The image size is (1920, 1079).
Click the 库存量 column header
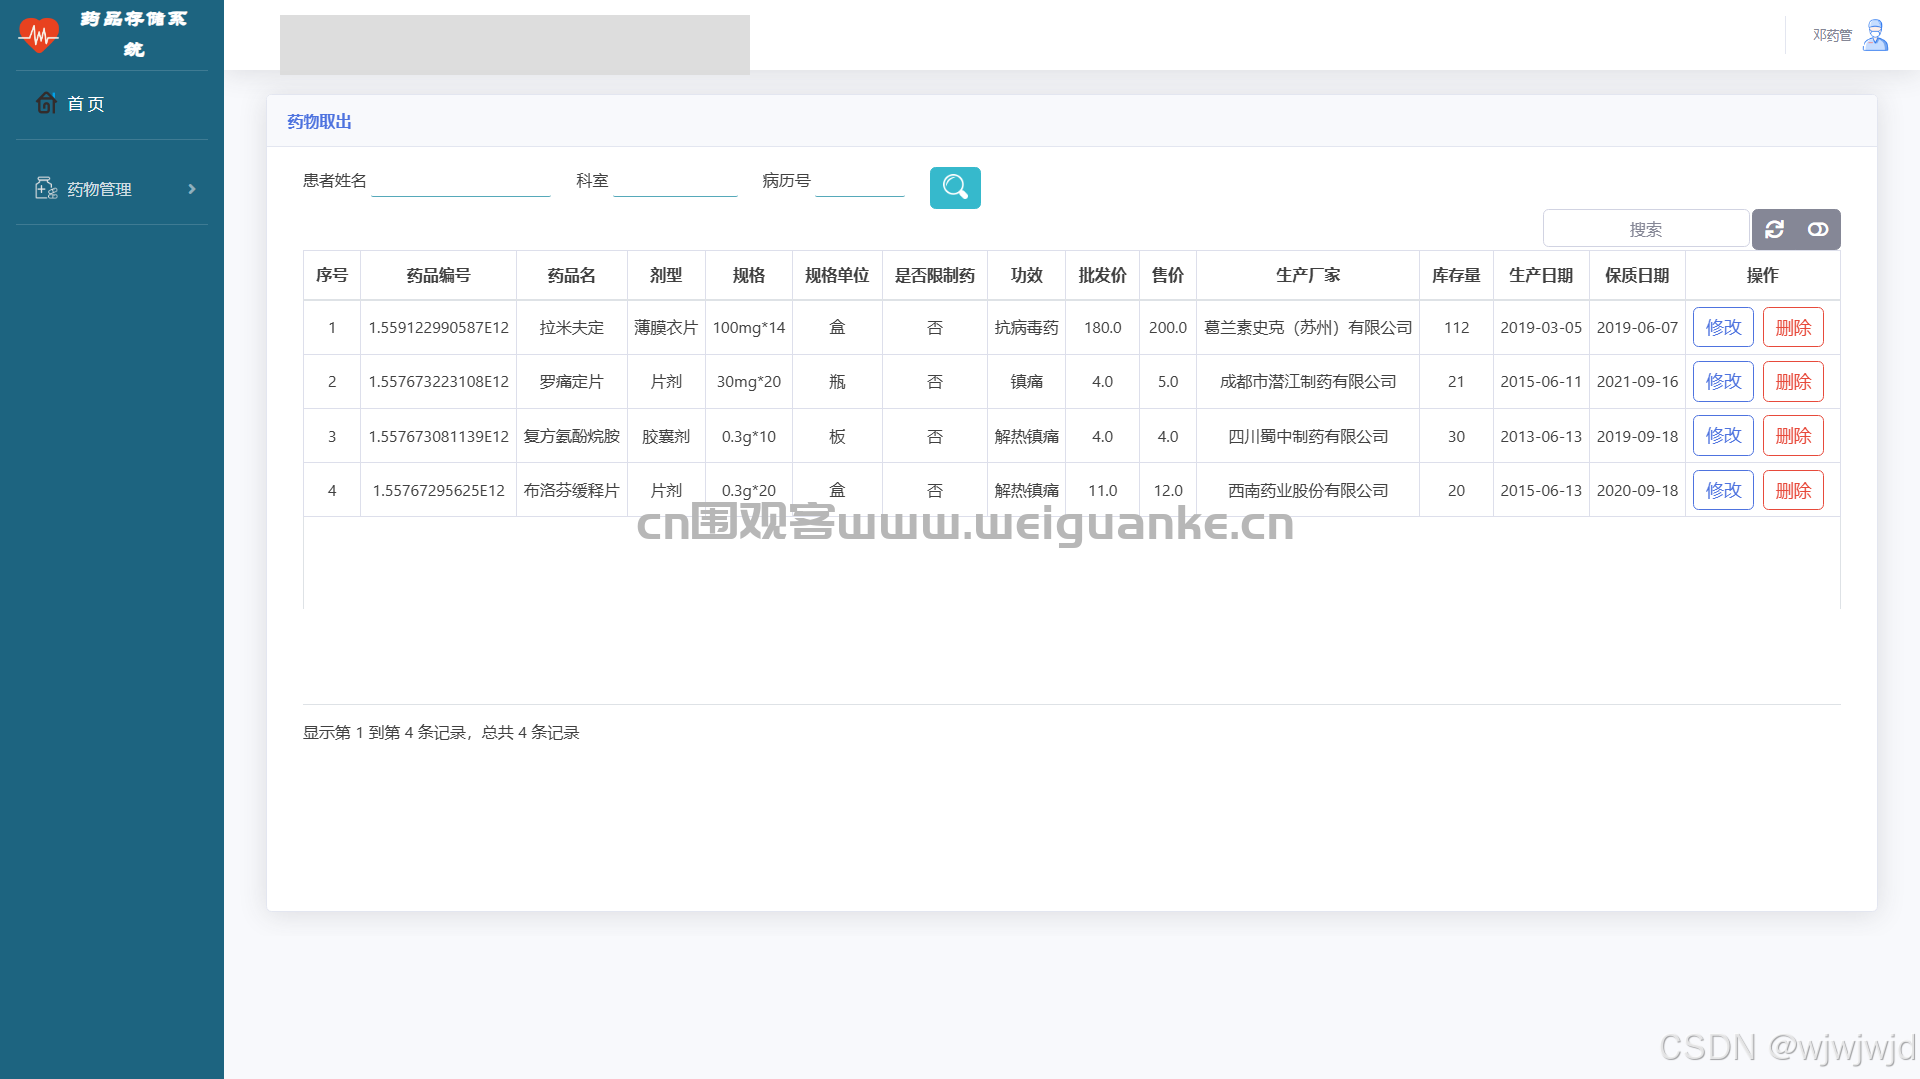point(1456,275)
